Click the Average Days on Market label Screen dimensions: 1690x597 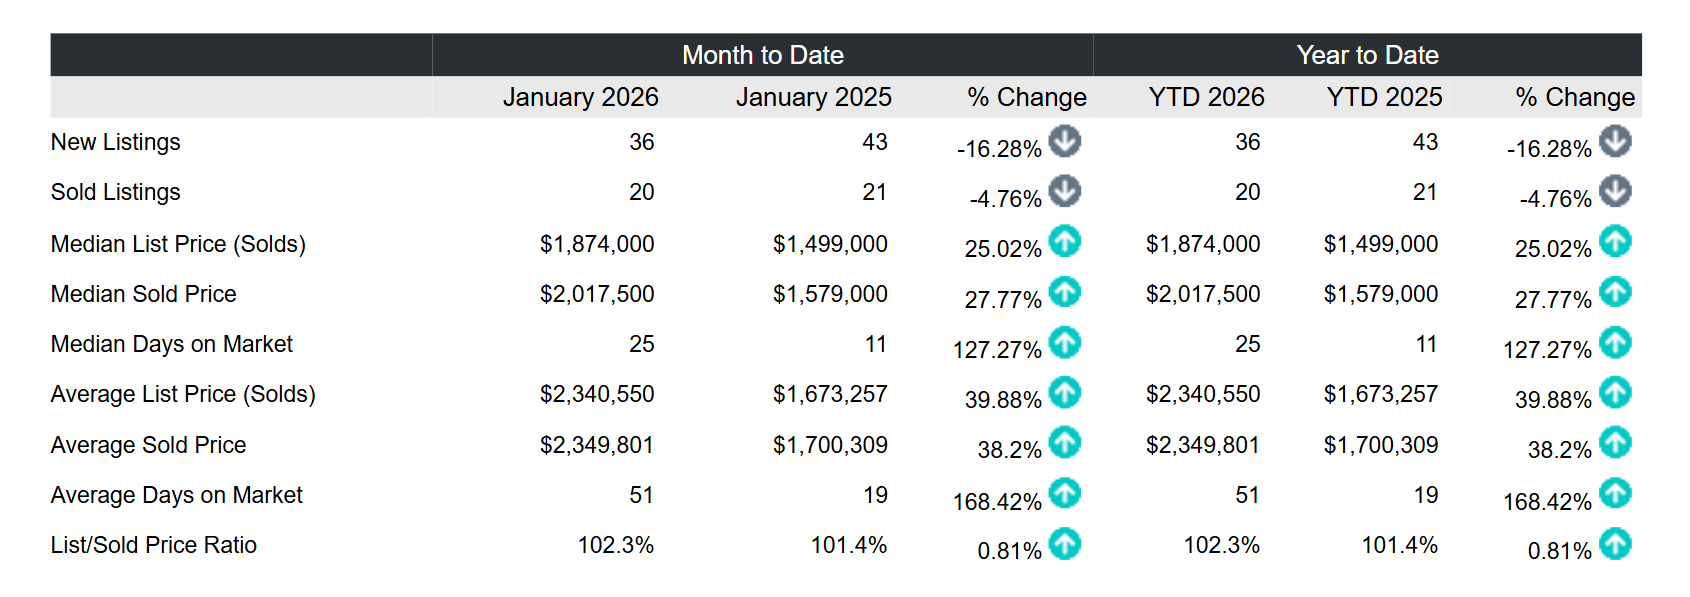(176, 495)
